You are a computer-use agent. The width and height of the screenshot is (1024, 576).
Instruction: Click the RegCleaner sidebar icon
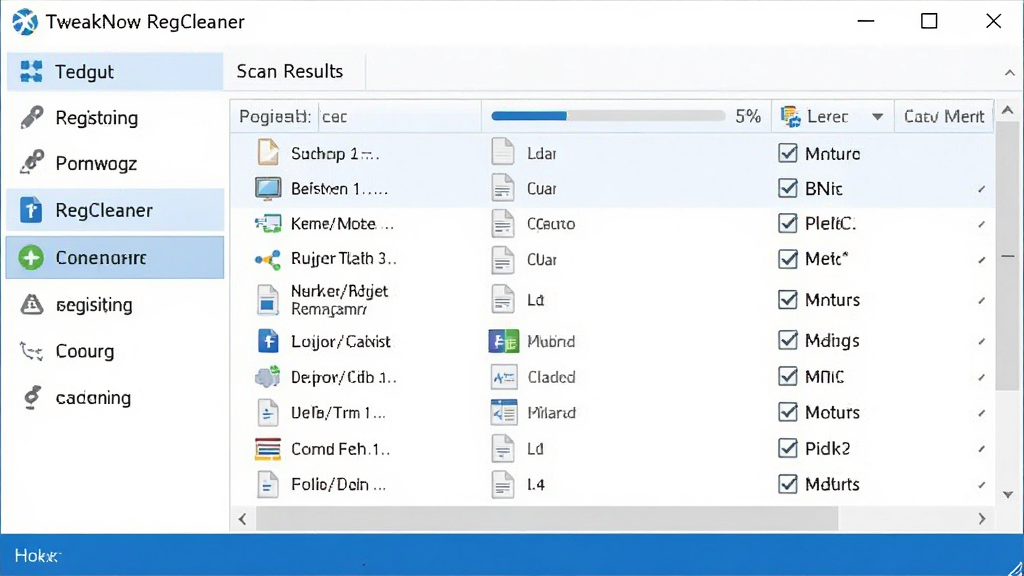pos(31,210)
